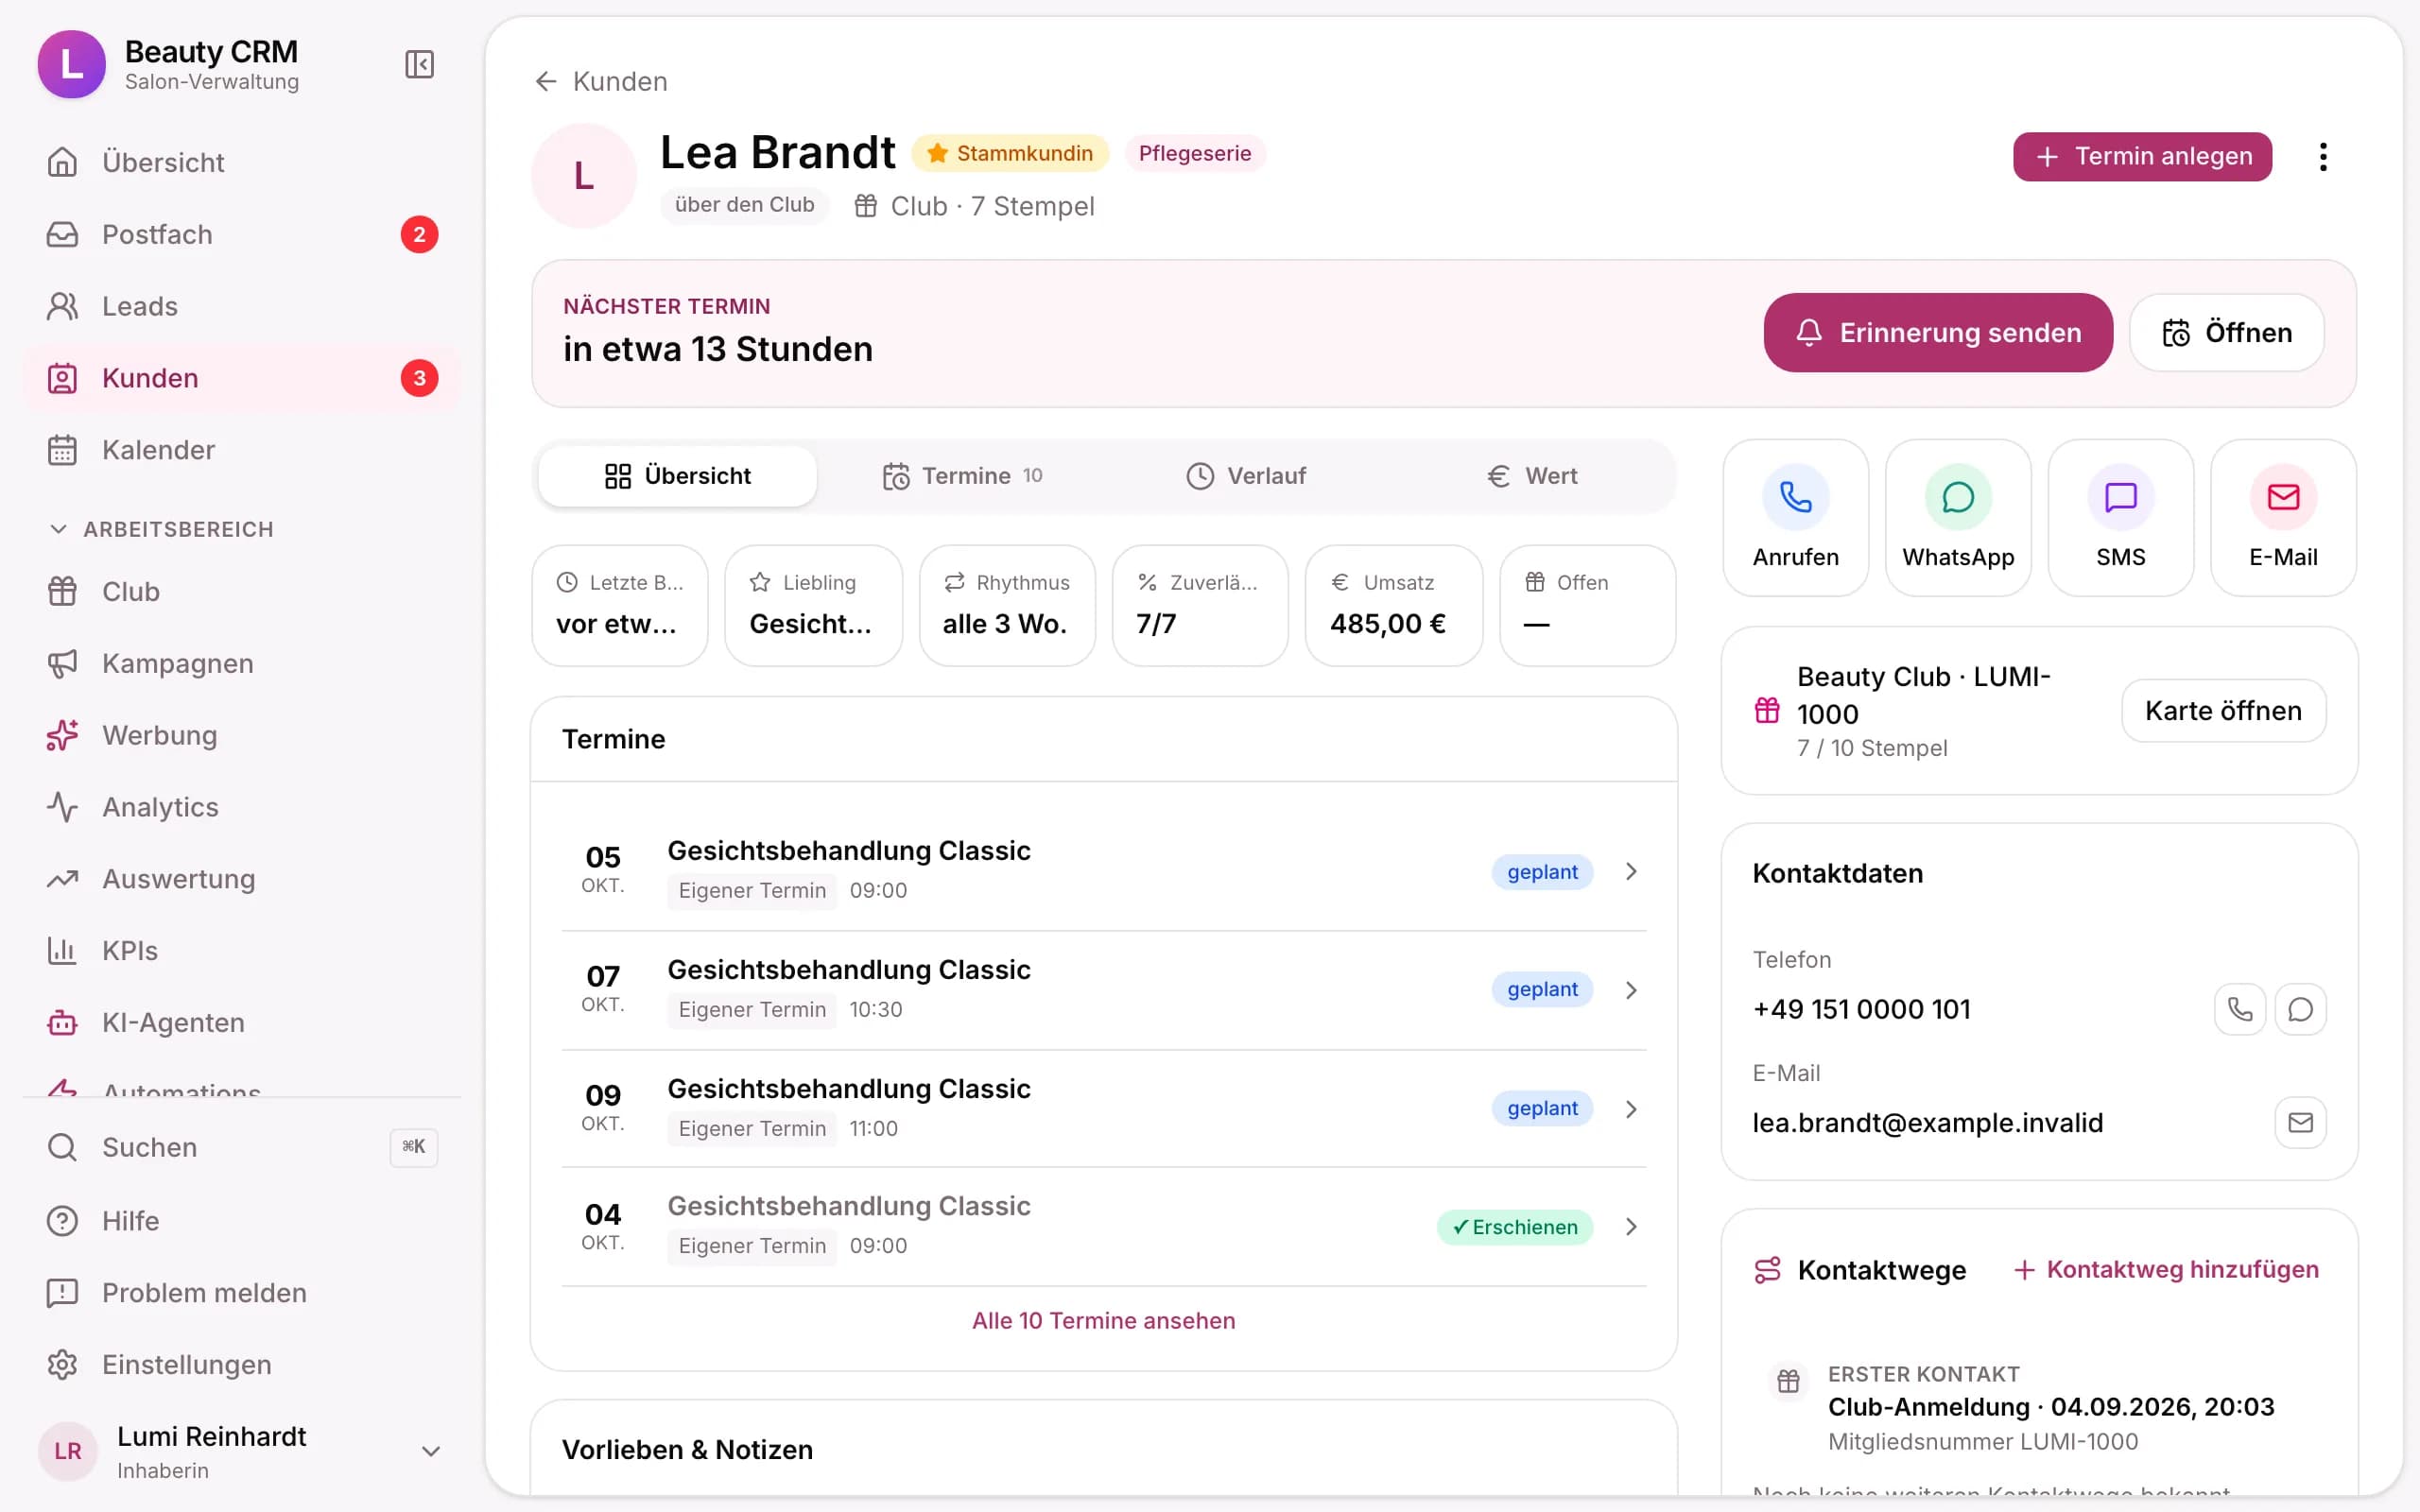Open Werbung in the sidebar
The image size is (2420, 1512).
(x=242, y=736)
